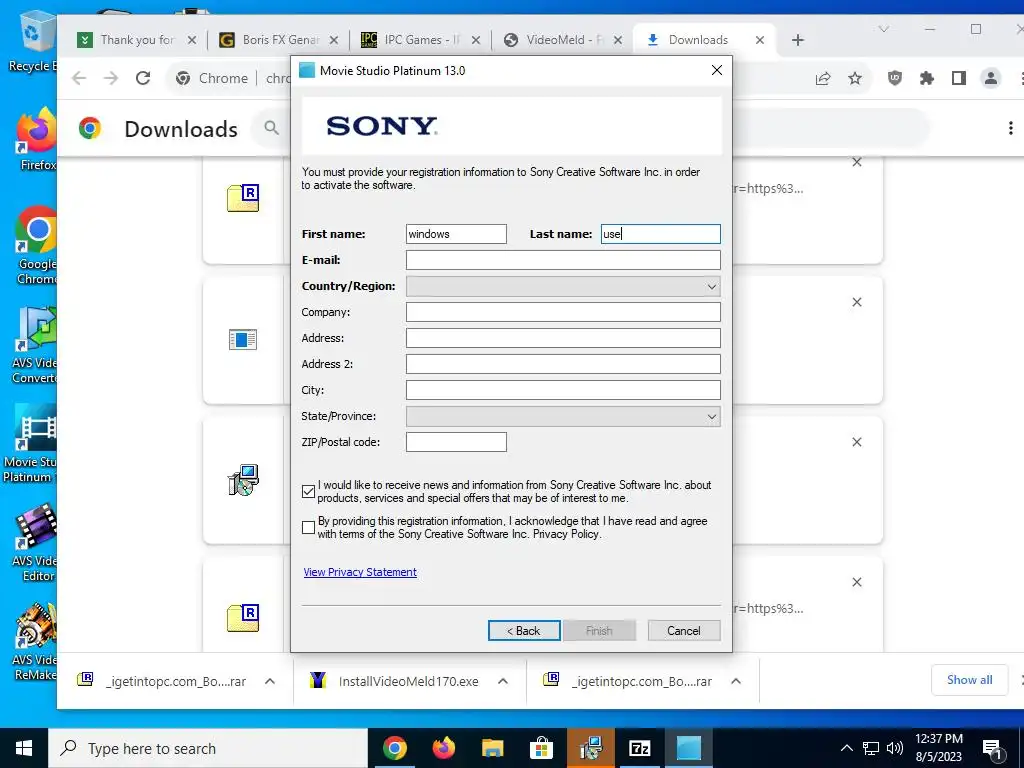Screen dimensions: 1024x768
Task: Open the volume speaker tray icon
Action: click(895, 748)
